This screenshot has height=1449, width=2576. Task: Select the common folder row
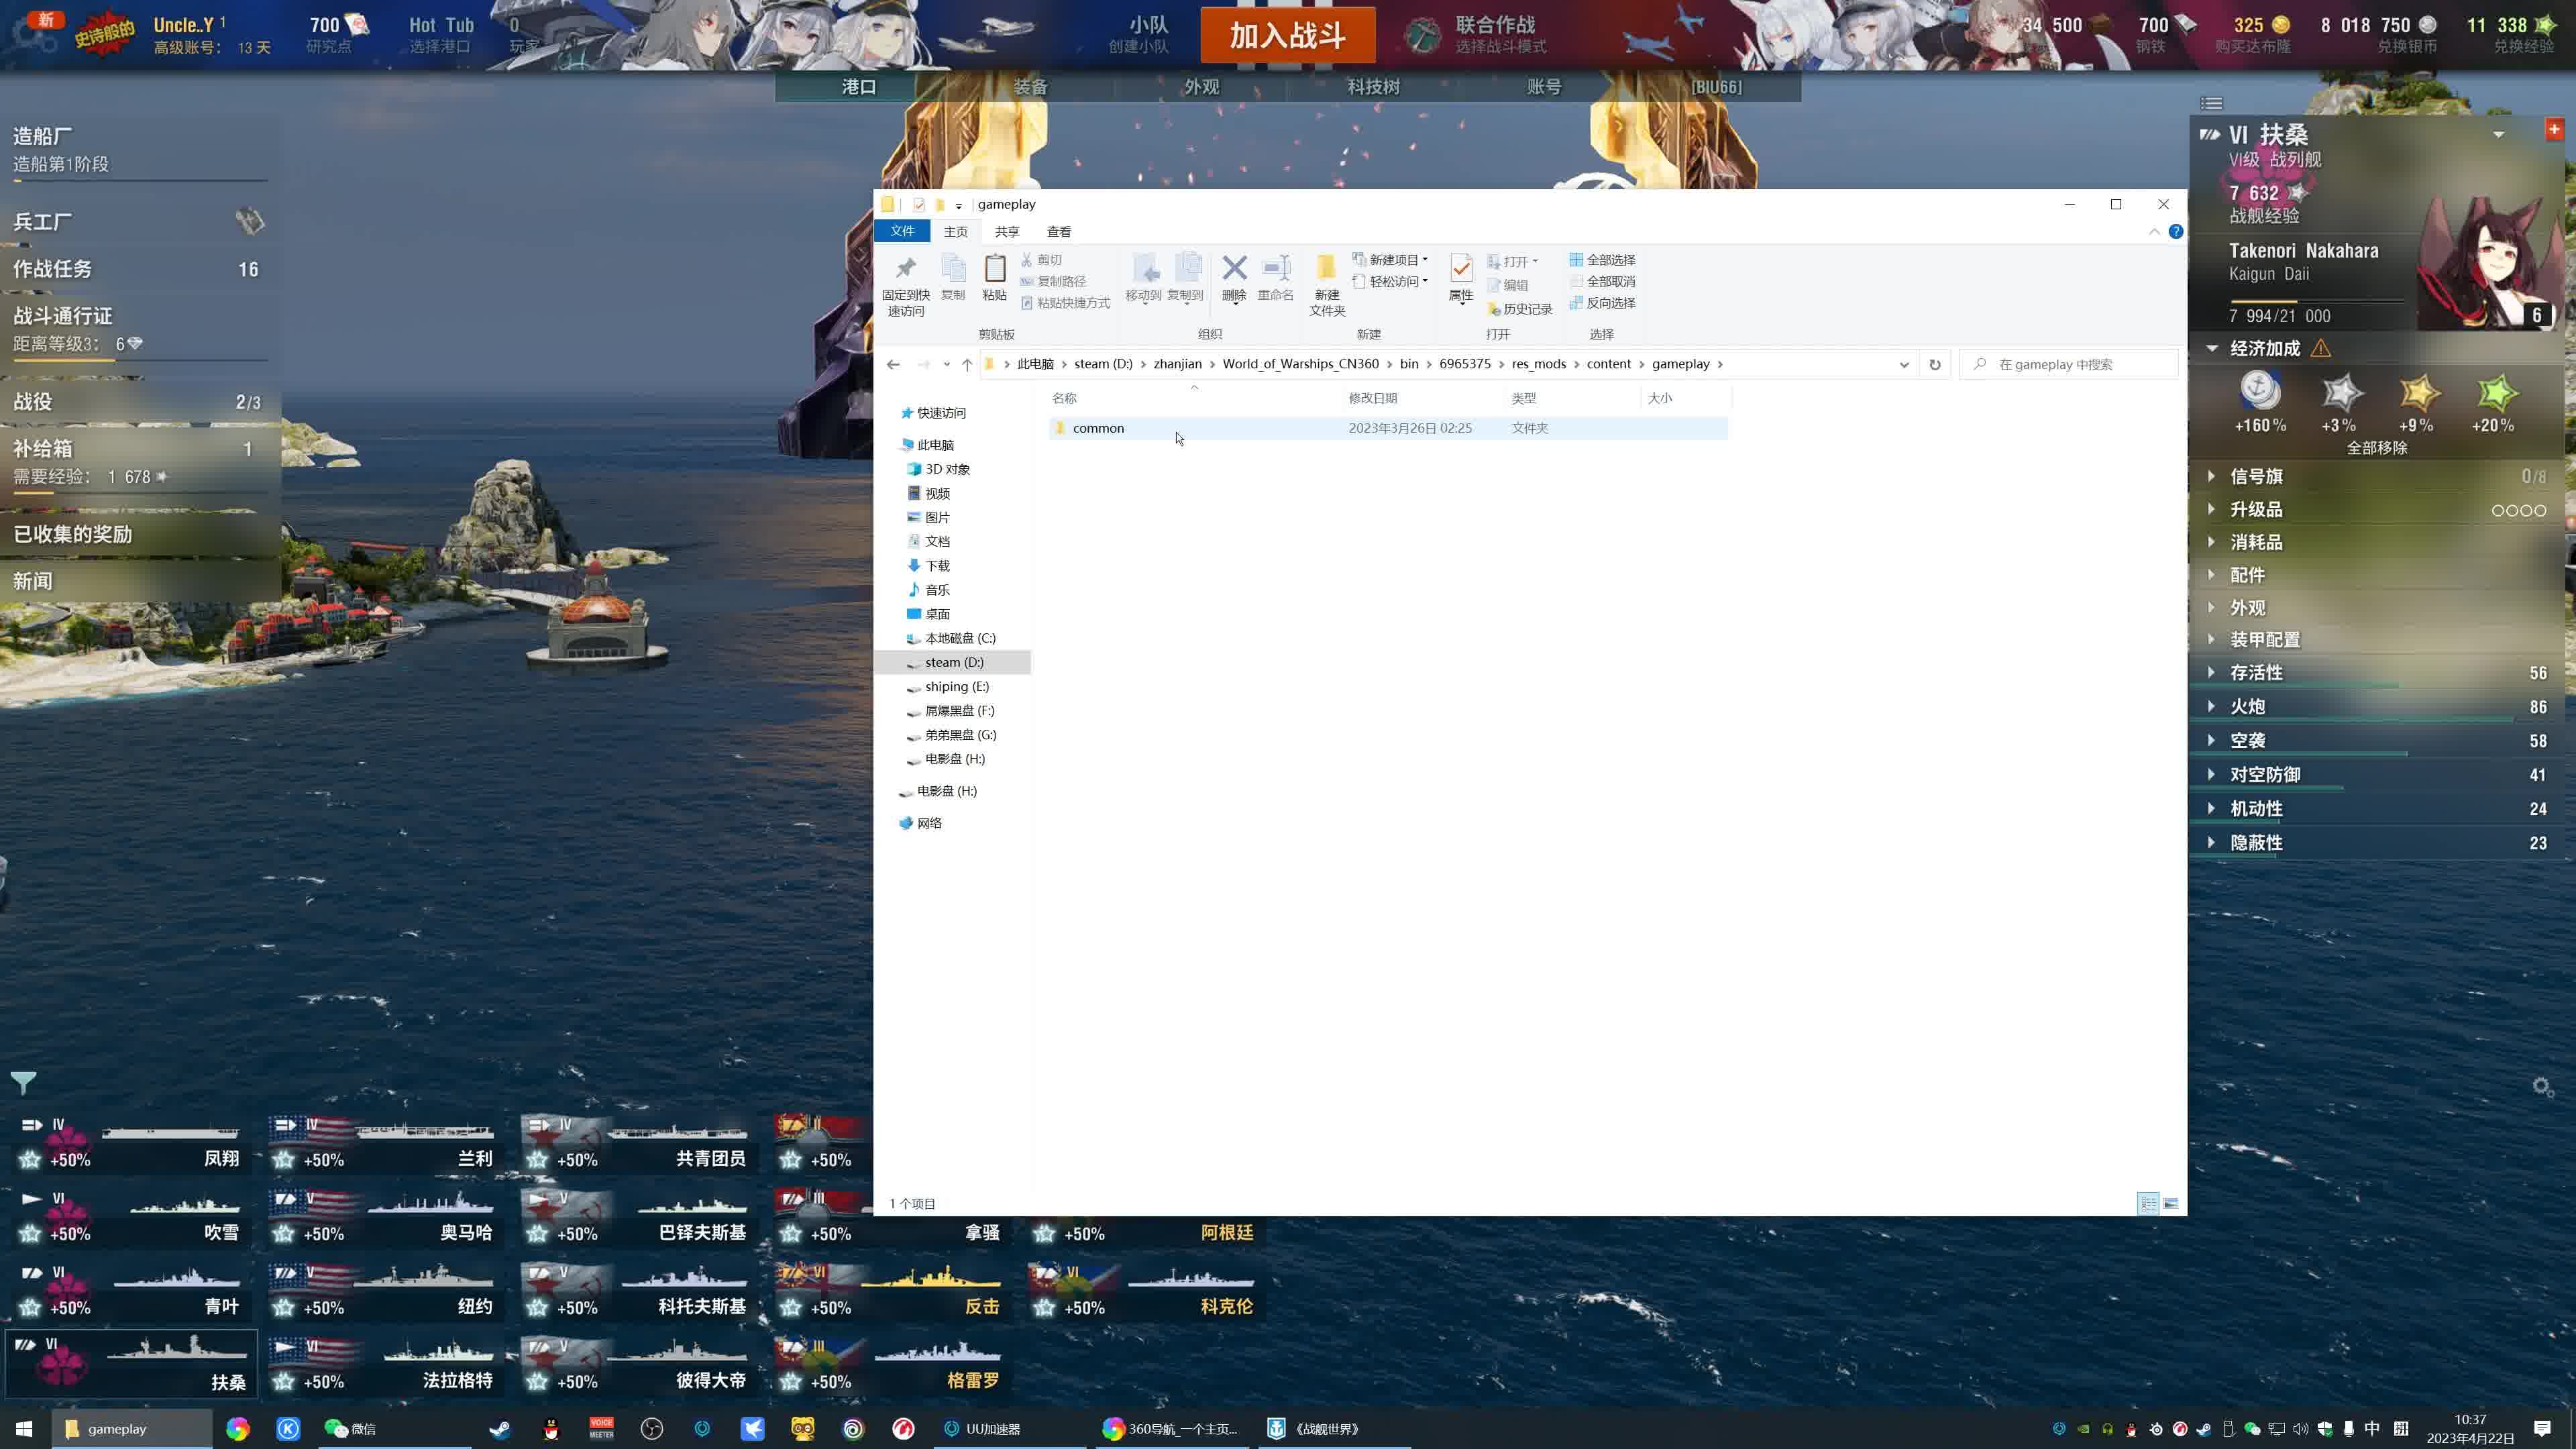tap(1388, 428)
